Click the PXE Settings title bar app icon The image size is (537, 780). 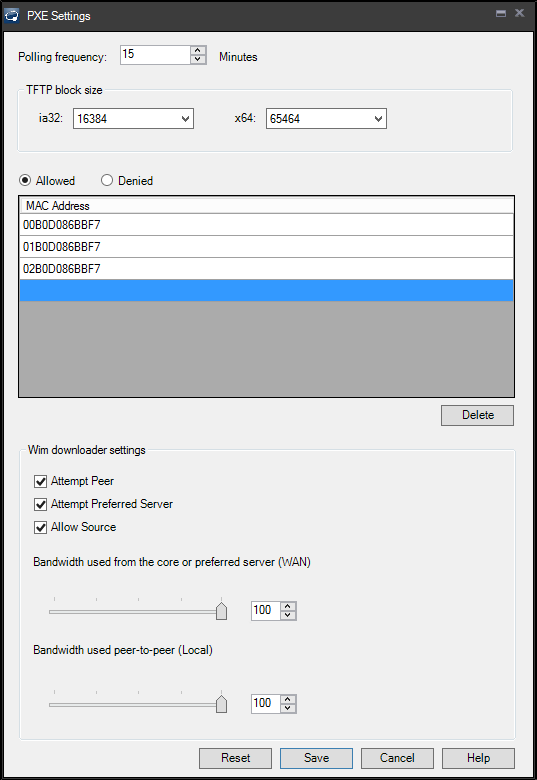(x=12, y=15)
